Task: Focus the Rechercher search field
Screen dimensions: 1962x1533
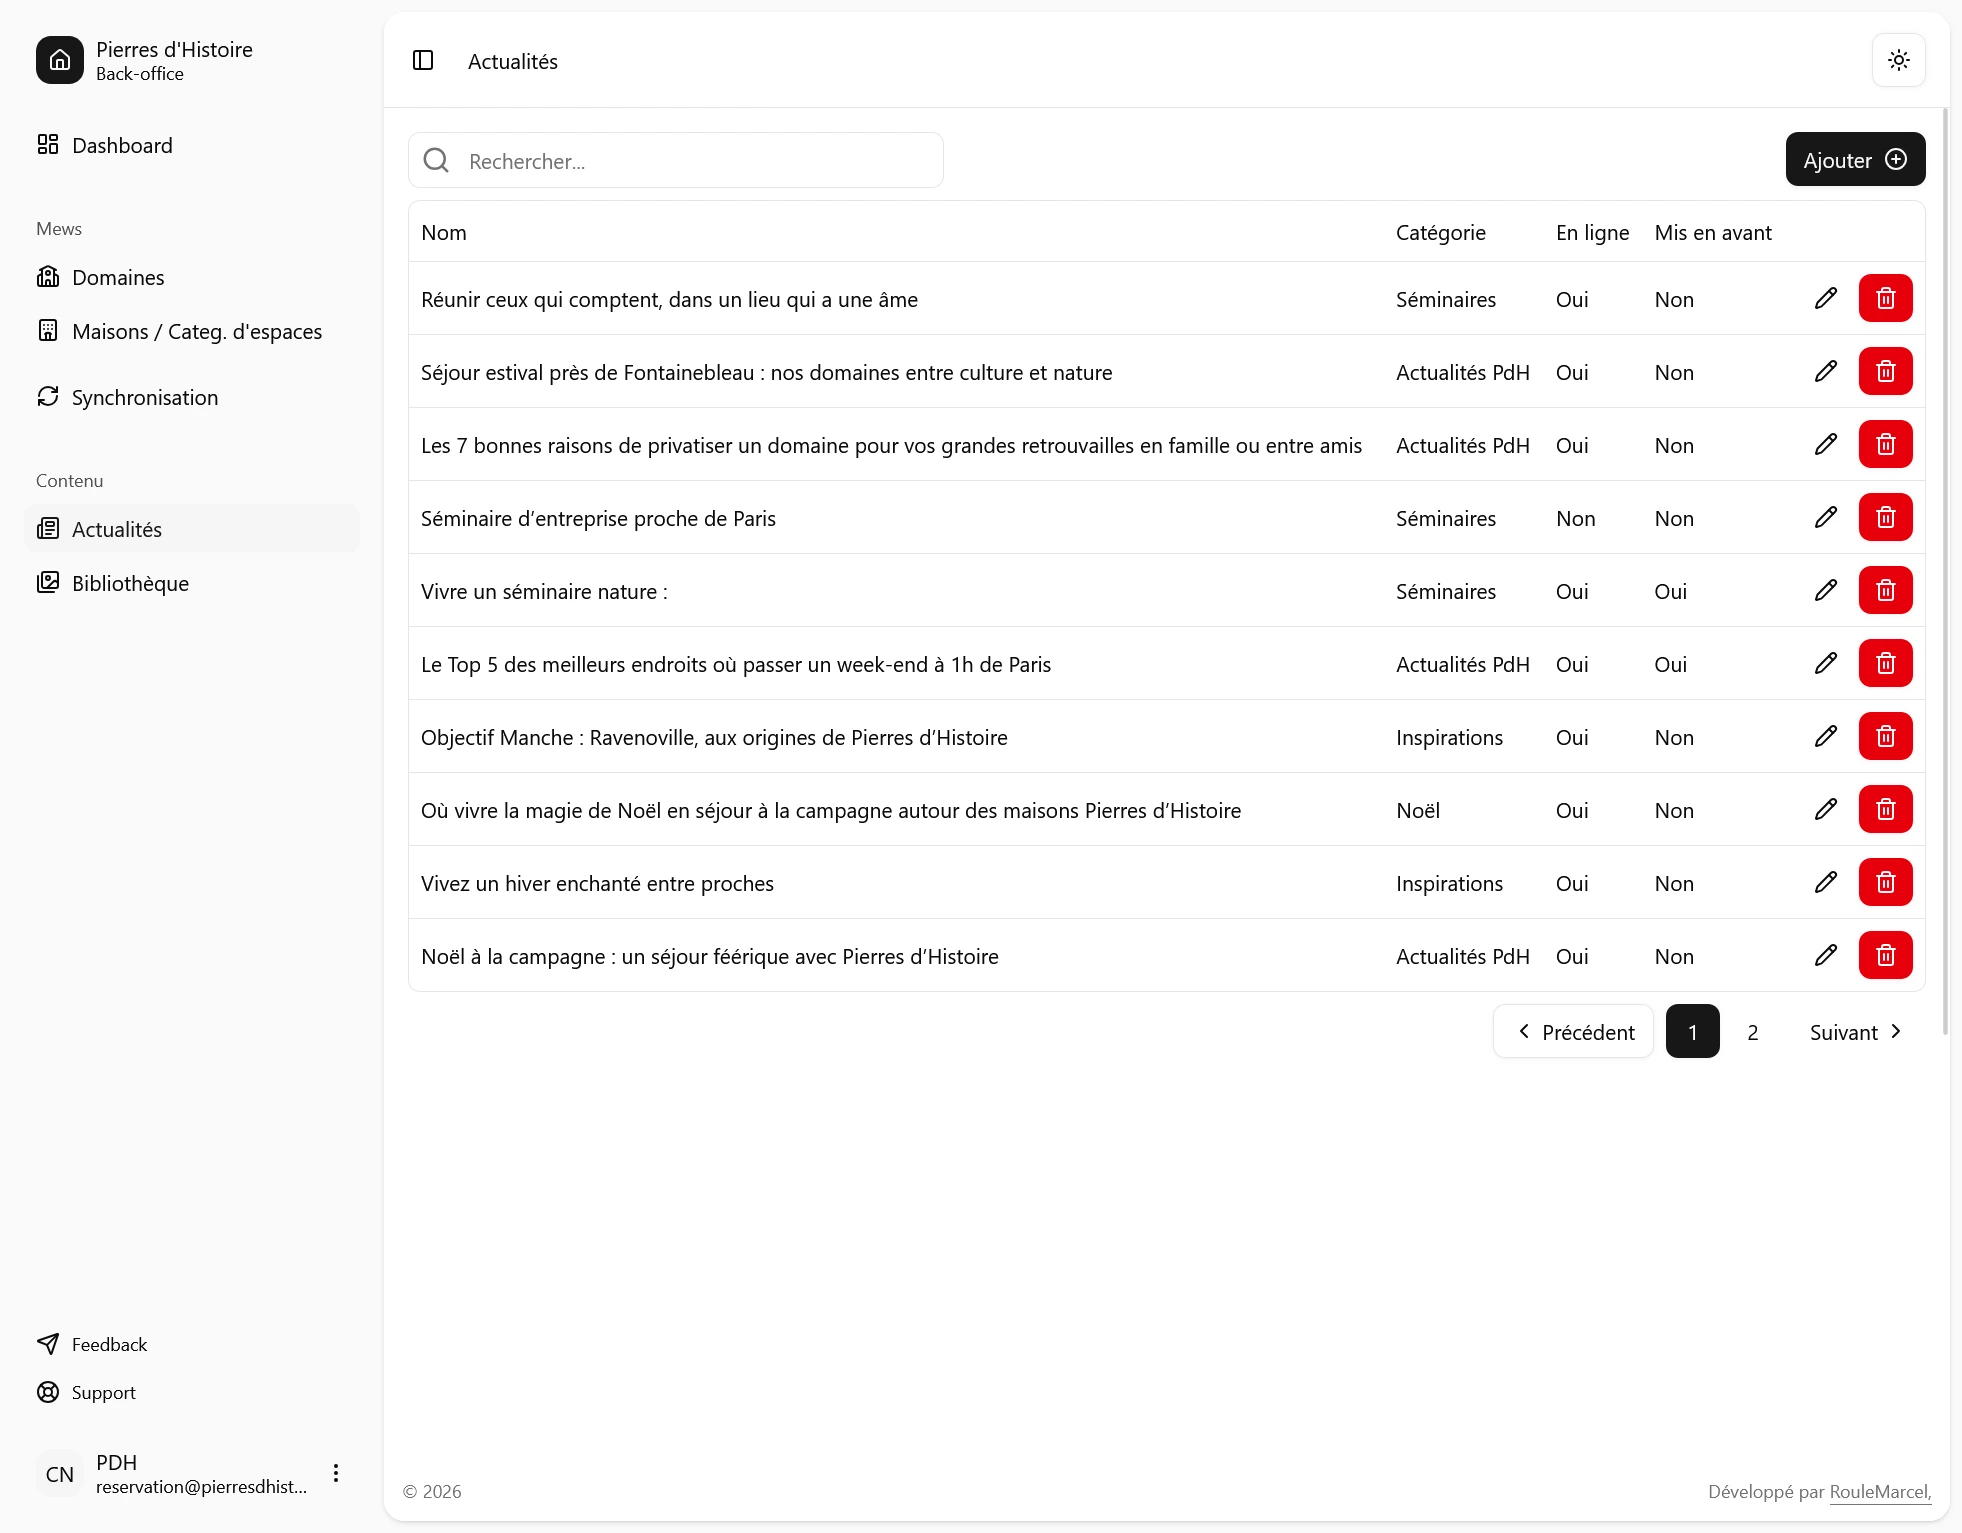Action: pos(676,160)
